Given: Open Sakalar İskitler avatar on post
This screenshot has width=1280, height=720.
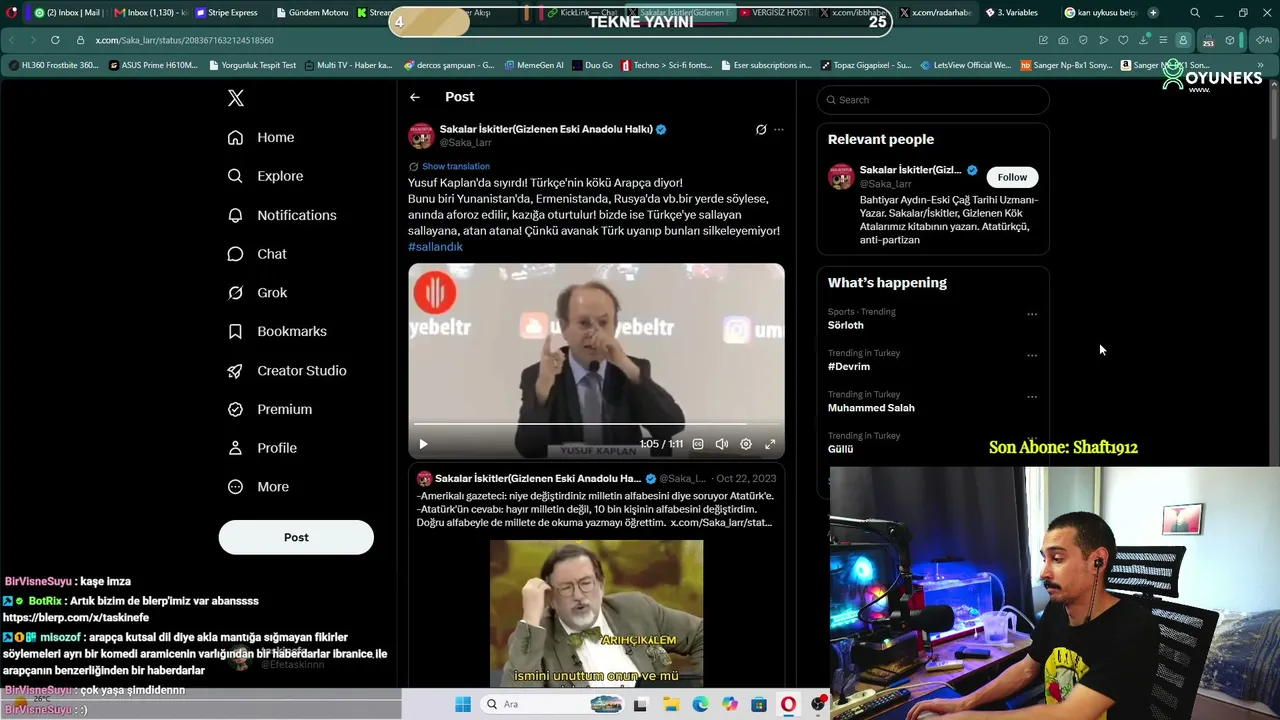Looking at the screenshot, I should (x=421, y=136).
